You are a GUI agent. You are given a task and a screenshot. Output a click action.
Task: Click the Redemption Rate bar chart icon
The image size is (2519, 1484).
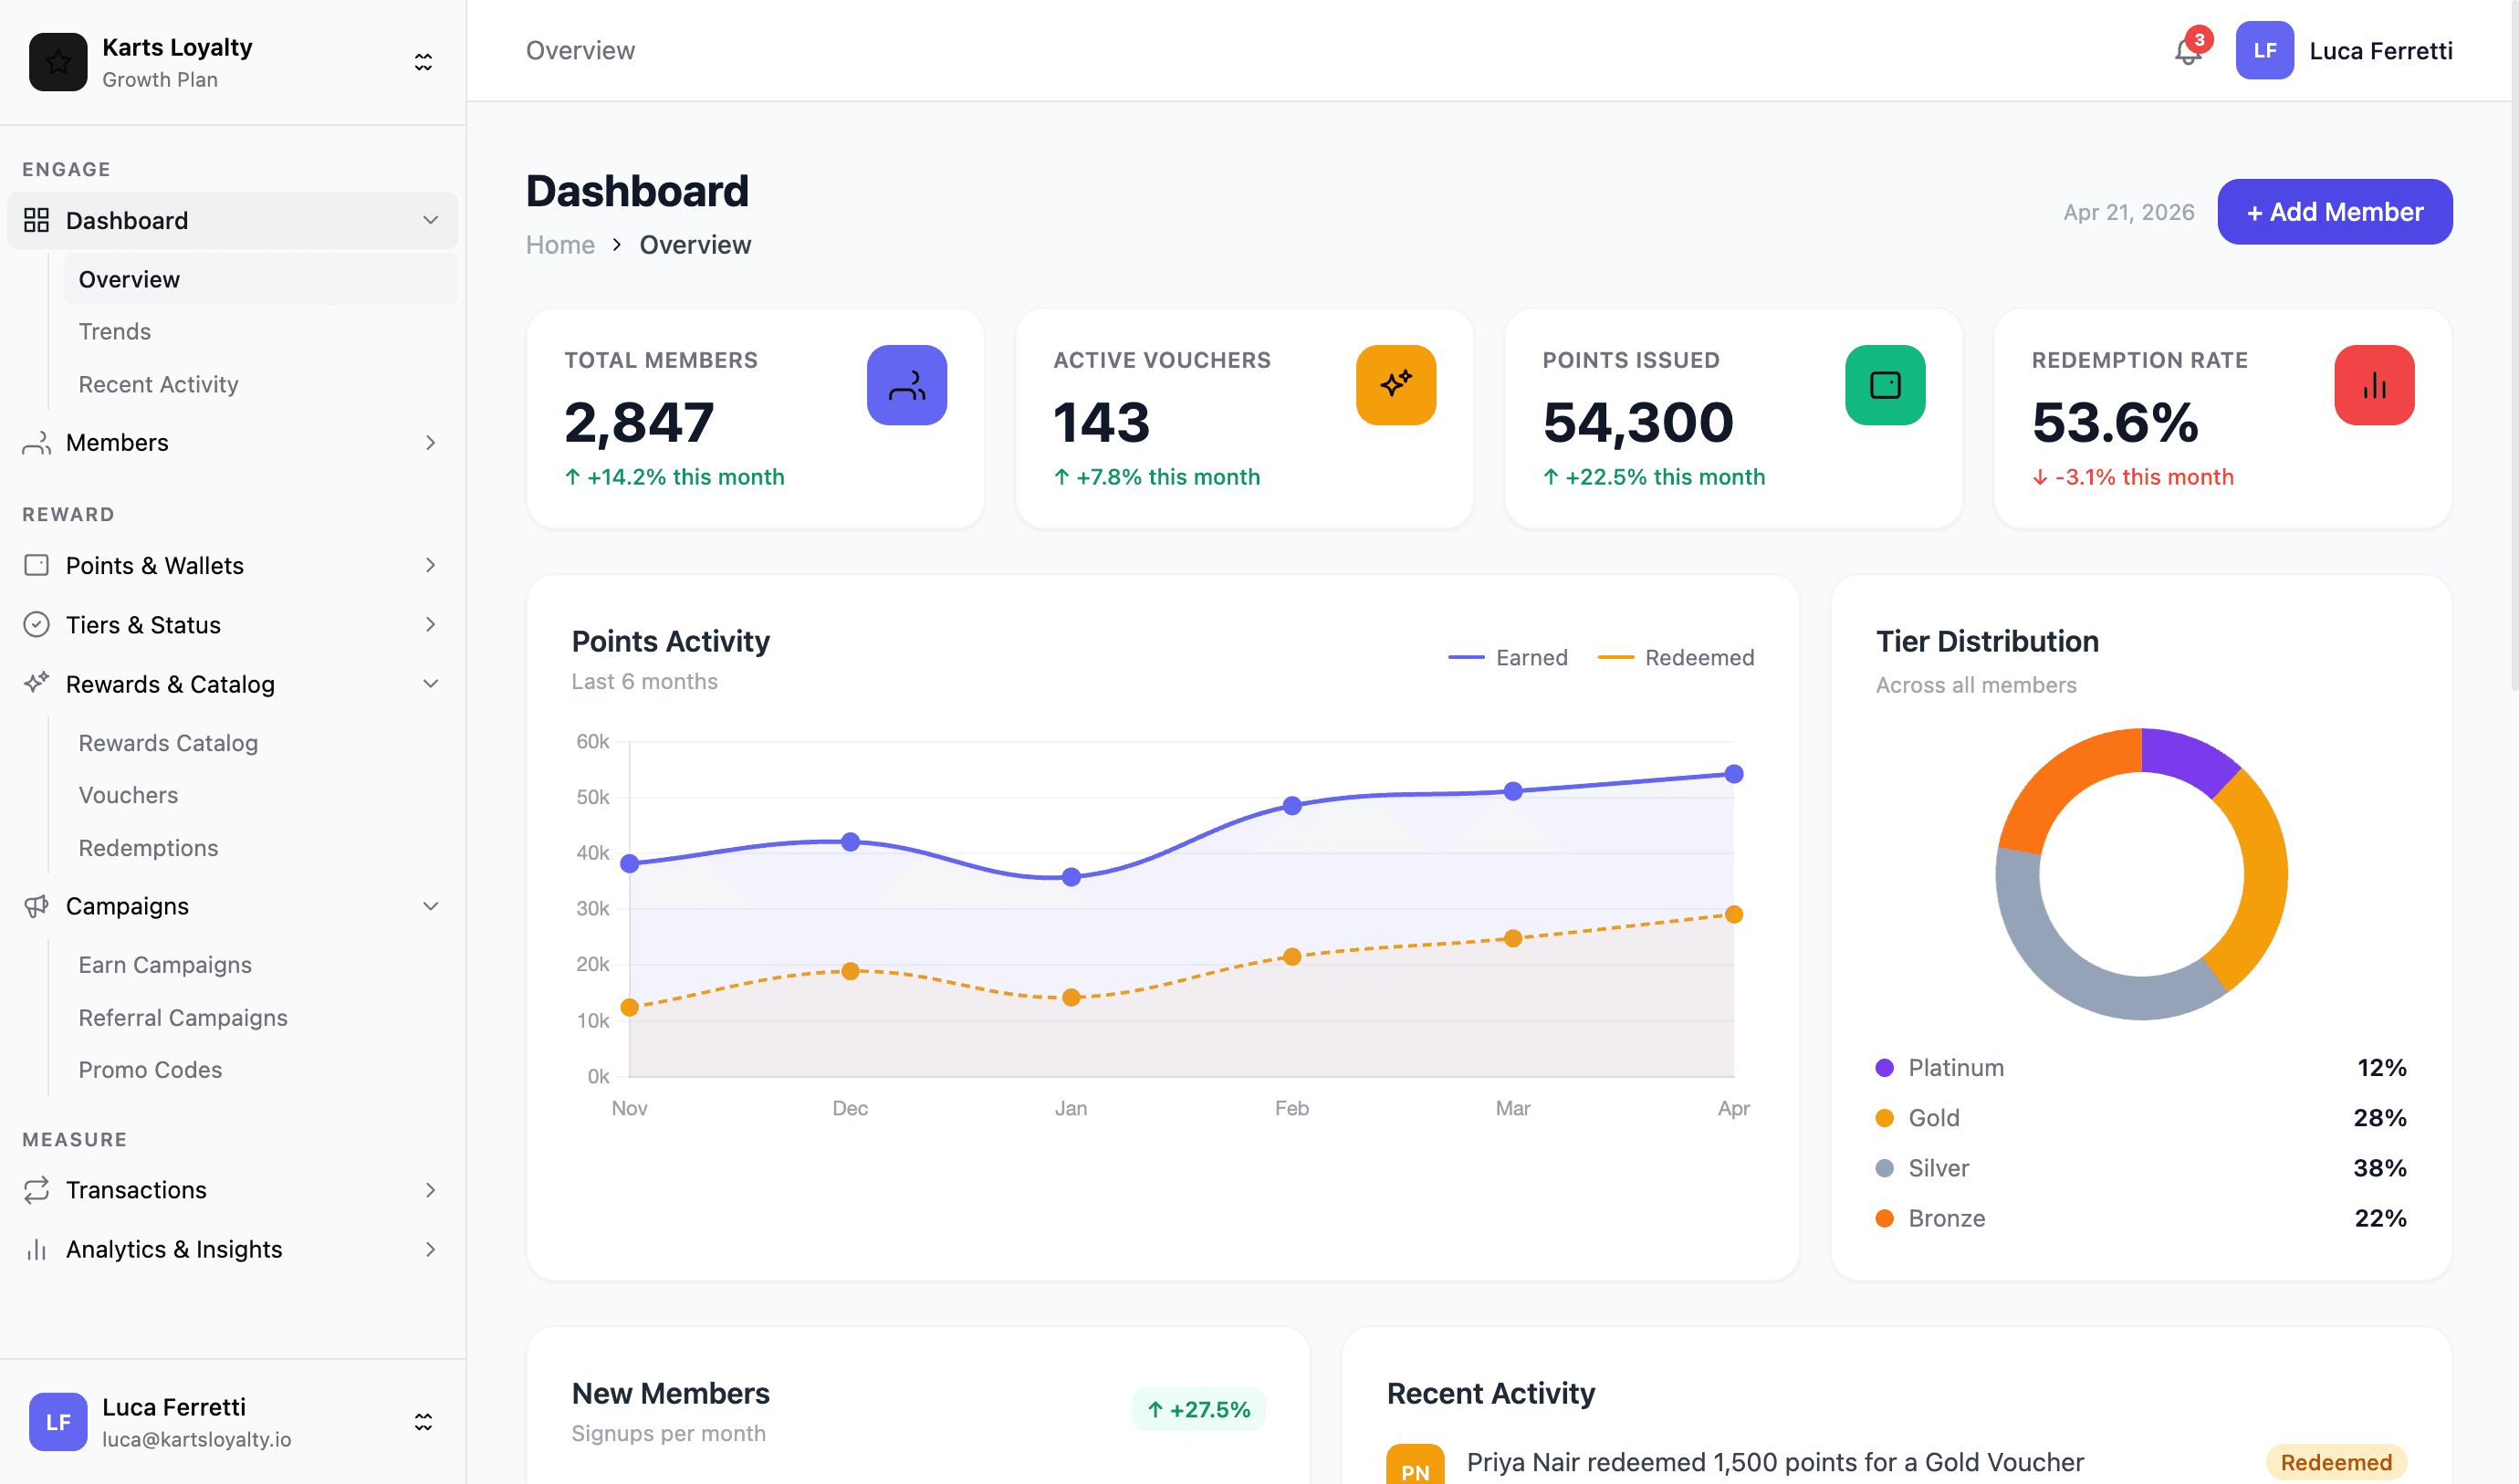pos(2373,385)
